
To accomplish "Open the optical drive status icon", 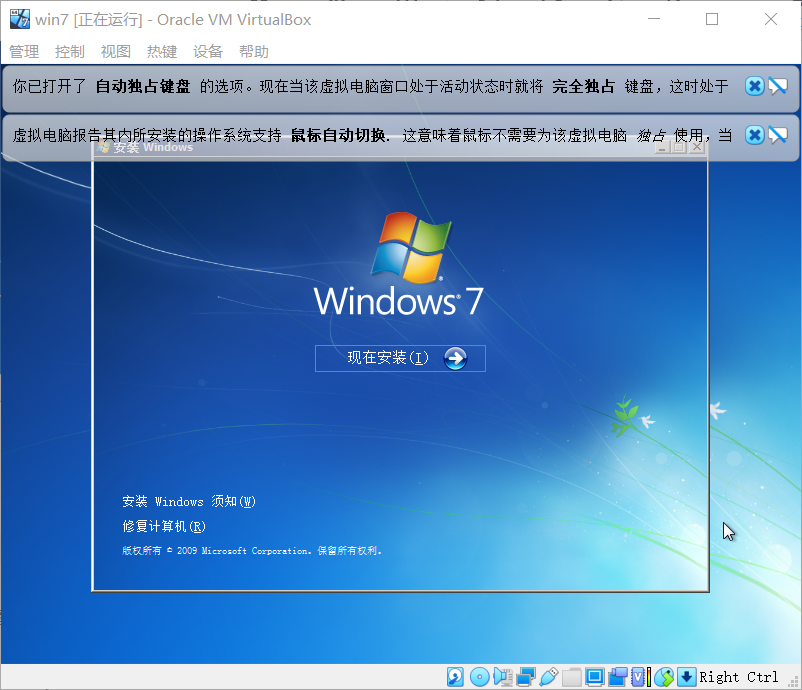I will point(480,677).
